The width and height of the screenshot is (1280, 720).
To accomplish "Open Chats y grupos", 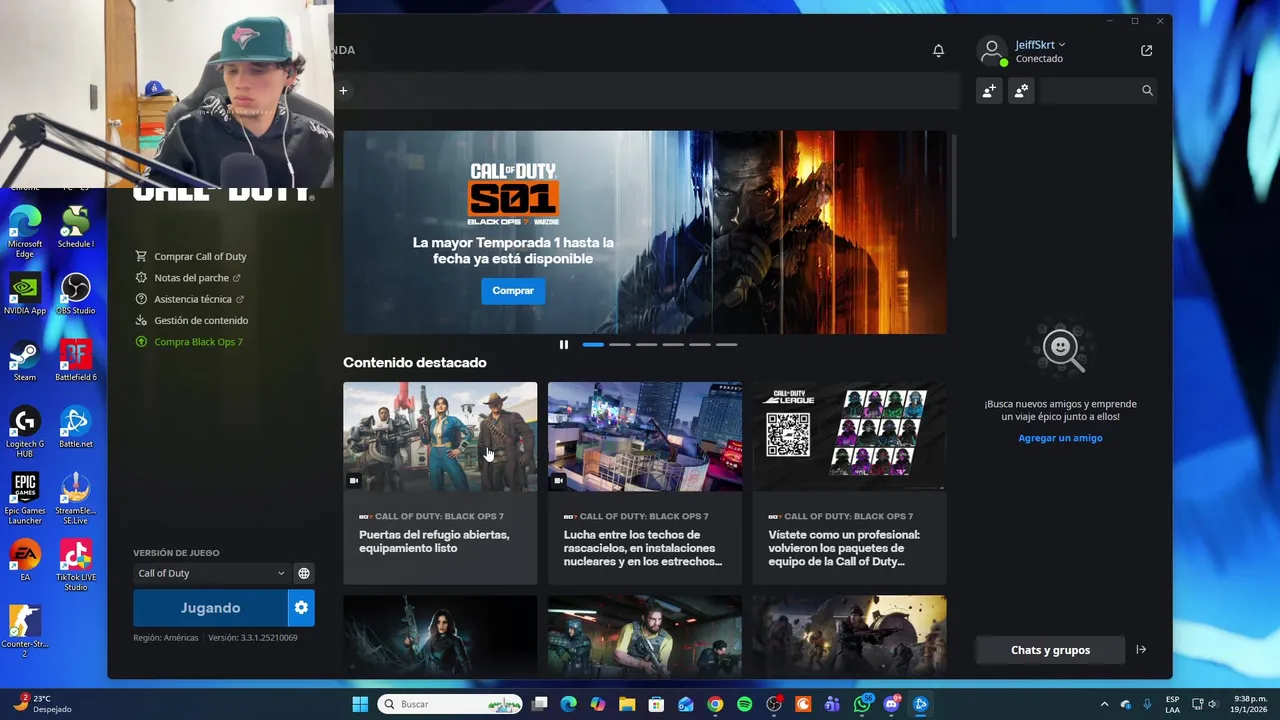I will pos(1050,650).
